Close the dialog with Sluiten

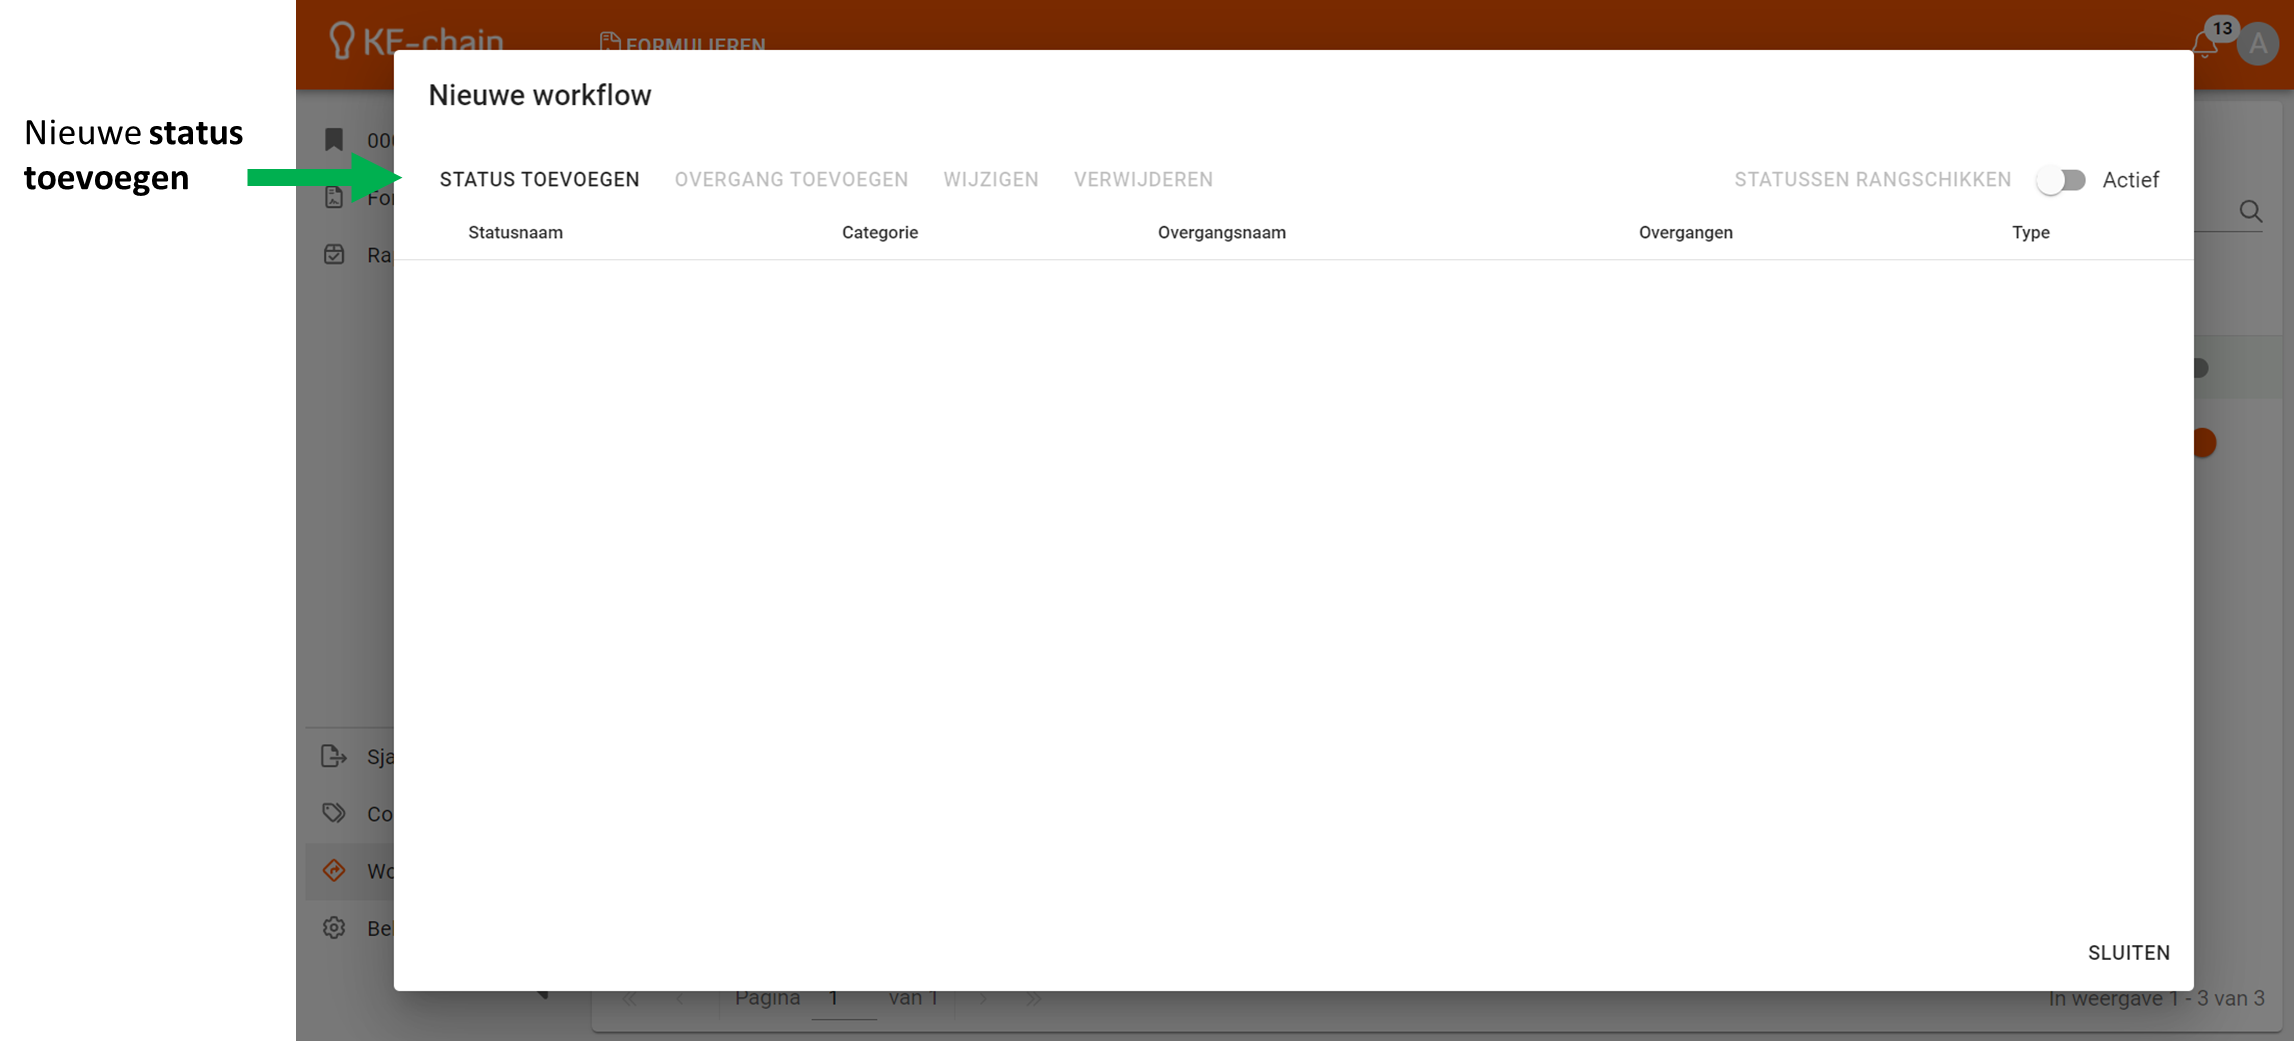(2128, 953)
